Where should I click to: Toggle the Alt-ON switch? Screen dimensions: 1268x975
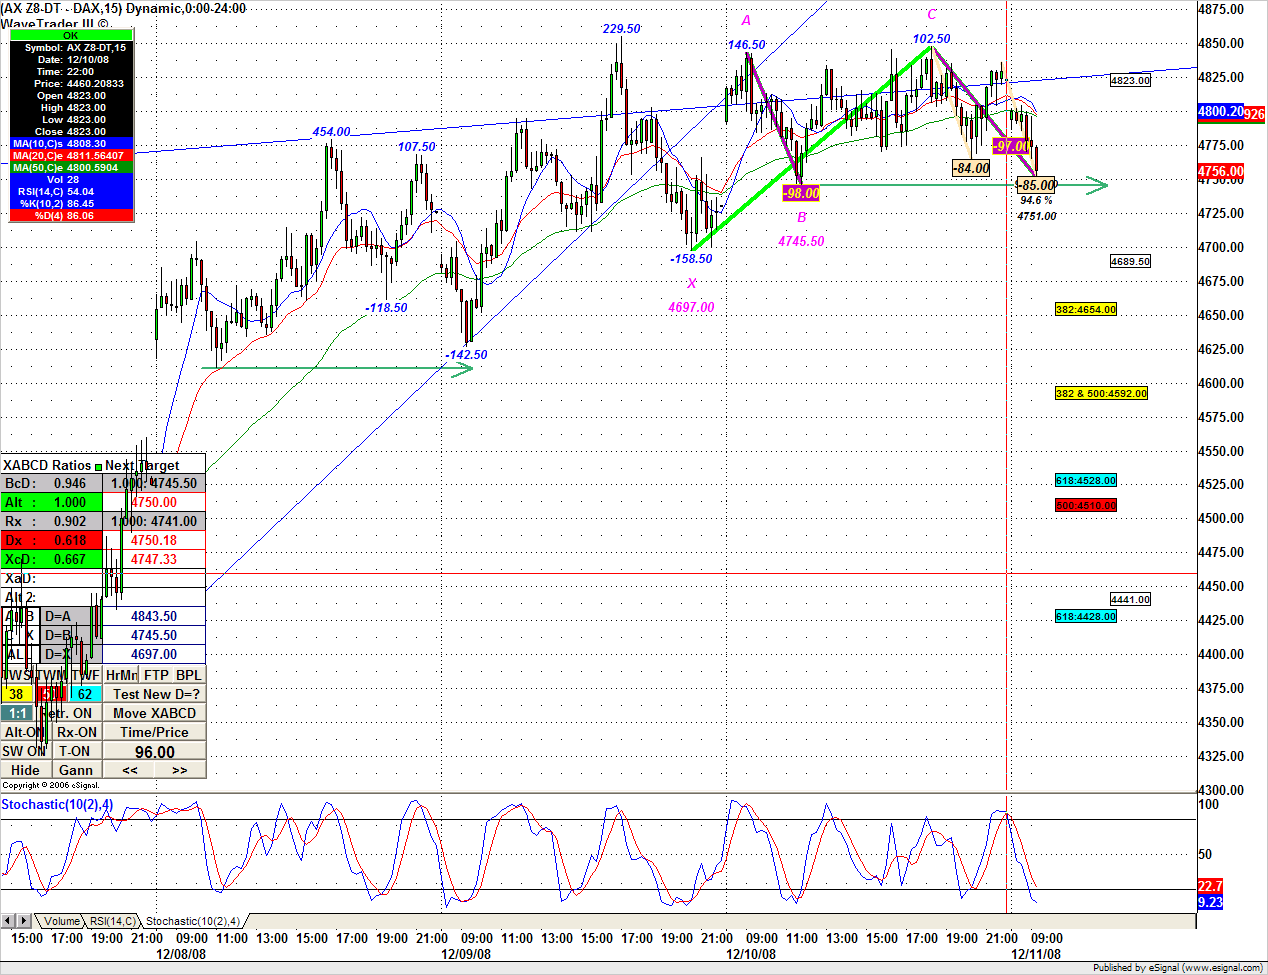[24, 732]
